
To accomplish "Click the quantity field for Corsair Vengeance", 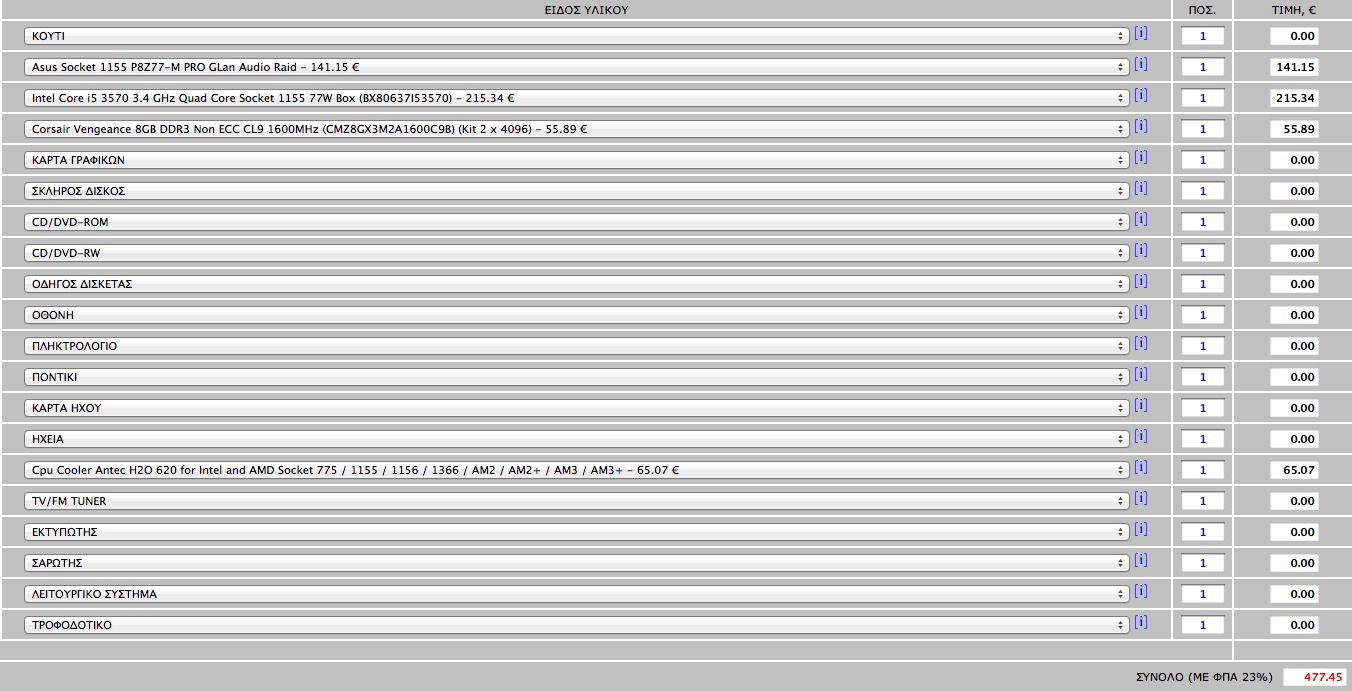I will pos(1203,129).
